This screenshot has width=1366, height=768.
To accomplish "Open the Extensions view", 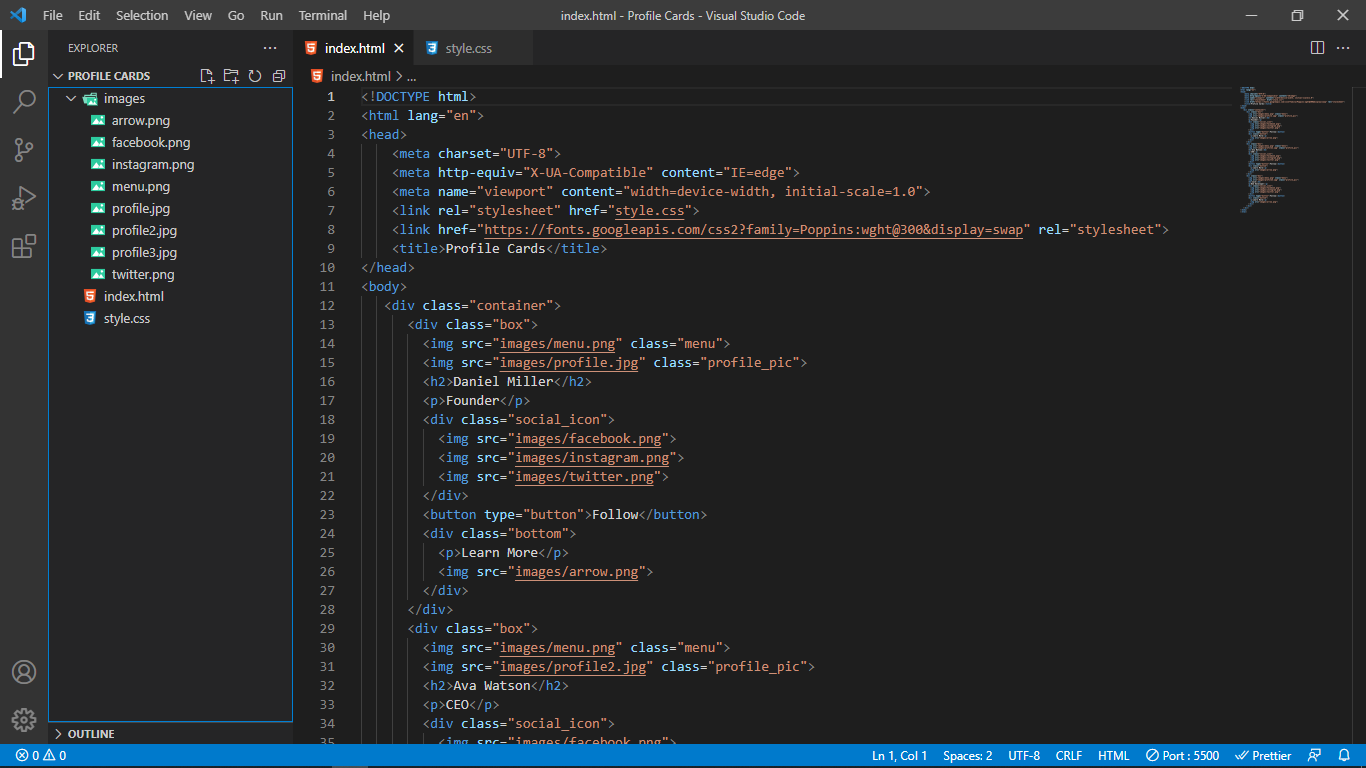I will [24, 246].
